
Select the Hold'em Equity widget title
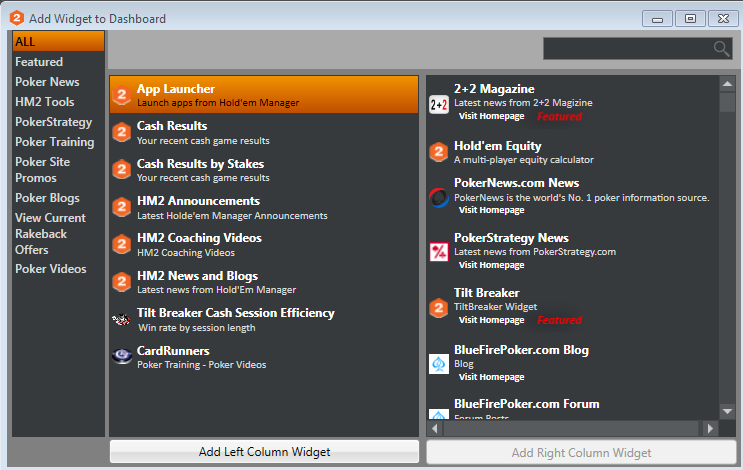click(498, 146)
